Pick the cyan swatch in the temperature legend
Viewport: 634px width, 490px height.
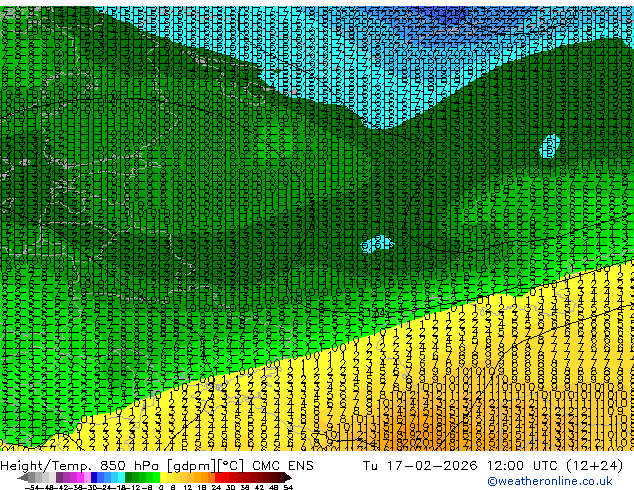pyautogui.click(x=121, y=478)
